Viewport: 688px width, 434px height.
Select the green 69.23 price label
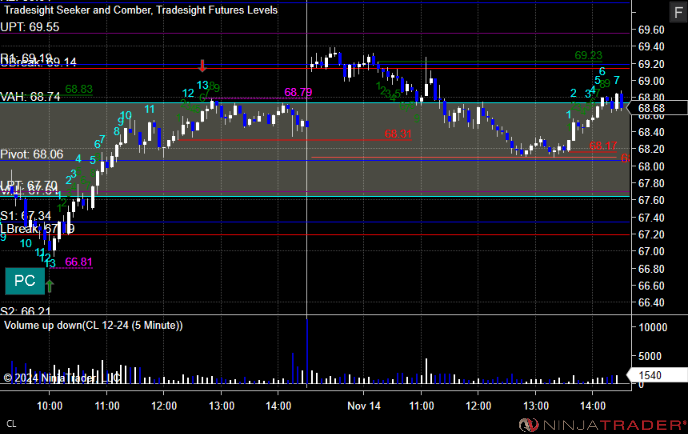[588, 55]
